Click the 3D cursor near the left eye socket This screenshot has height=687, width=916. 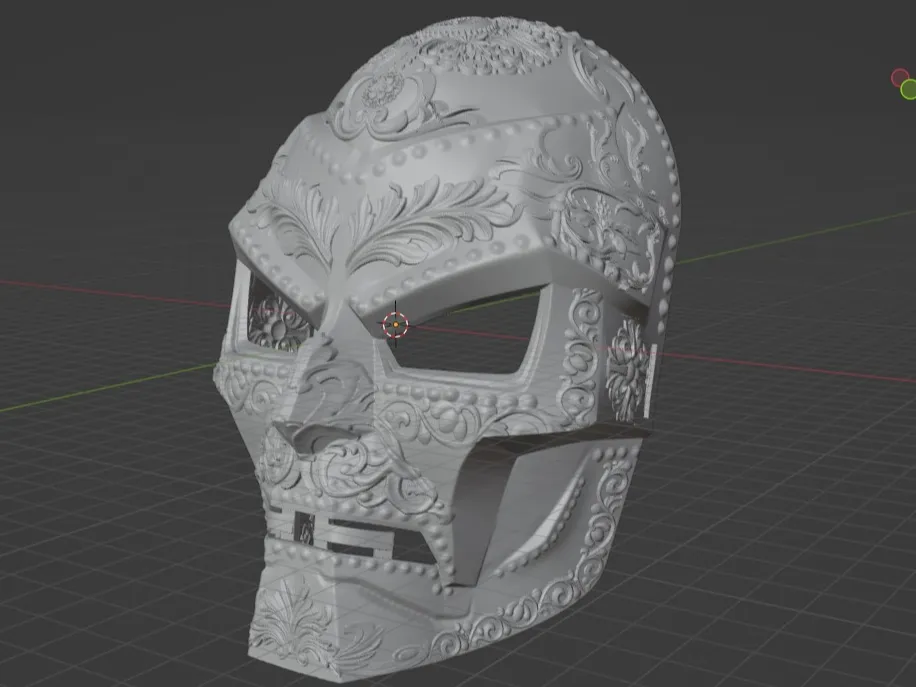[x=397, y=322]
